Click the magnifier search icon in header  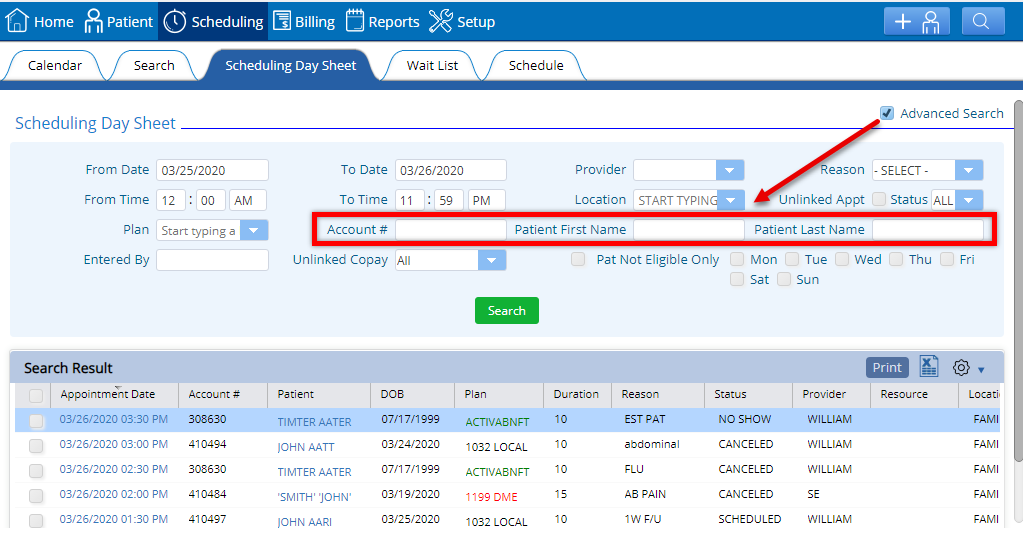click(982, 22)
